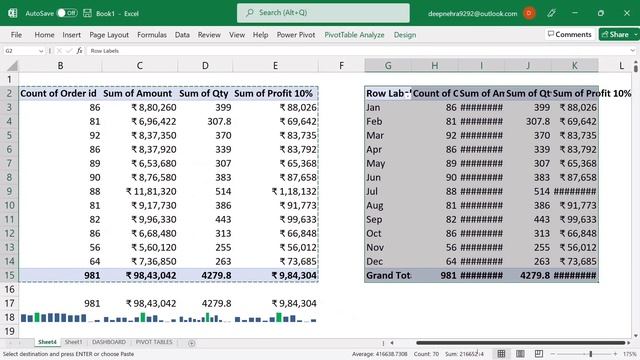Switch to Normal view icon
The width and height of the screenshot is (640, 360).
501,353
